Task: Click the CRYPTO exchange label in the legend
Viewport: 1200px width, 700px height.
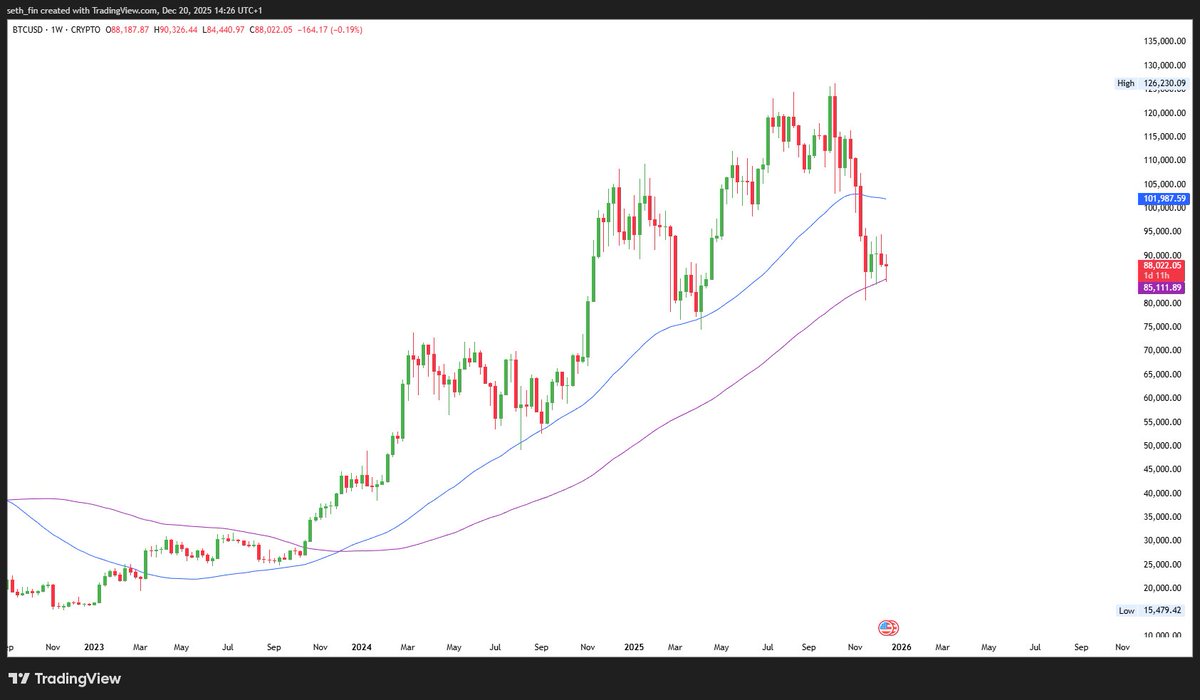Action: tap(87, 30)
